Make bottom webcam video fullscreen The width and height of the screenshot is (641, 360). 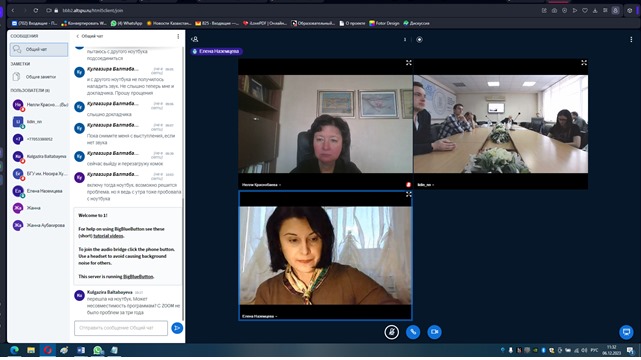coord(408,195)
